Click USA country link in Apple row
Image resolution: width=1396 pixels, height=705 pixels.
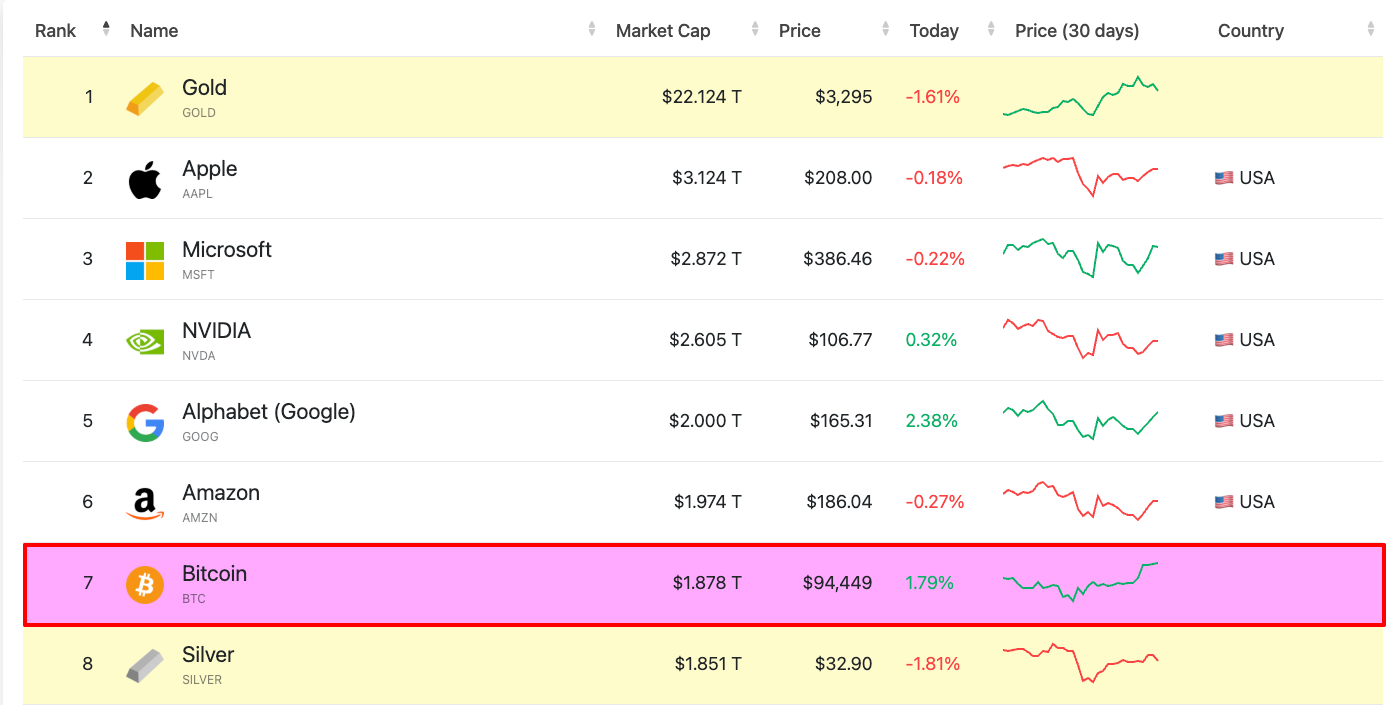coord(1257,178)
